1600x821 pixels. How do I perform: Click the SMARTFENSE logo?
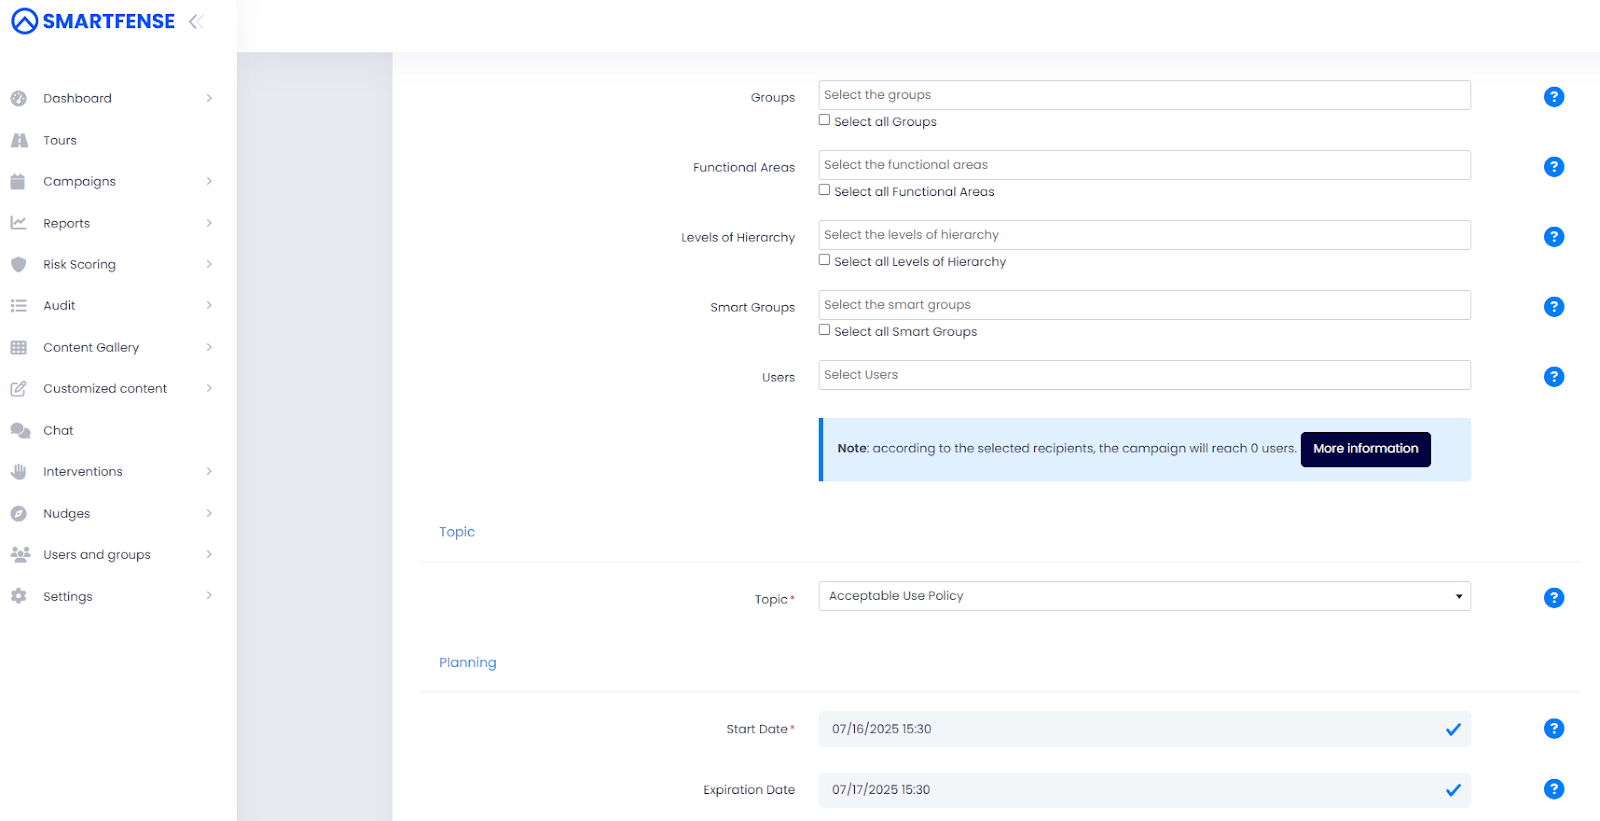[93, 21]
